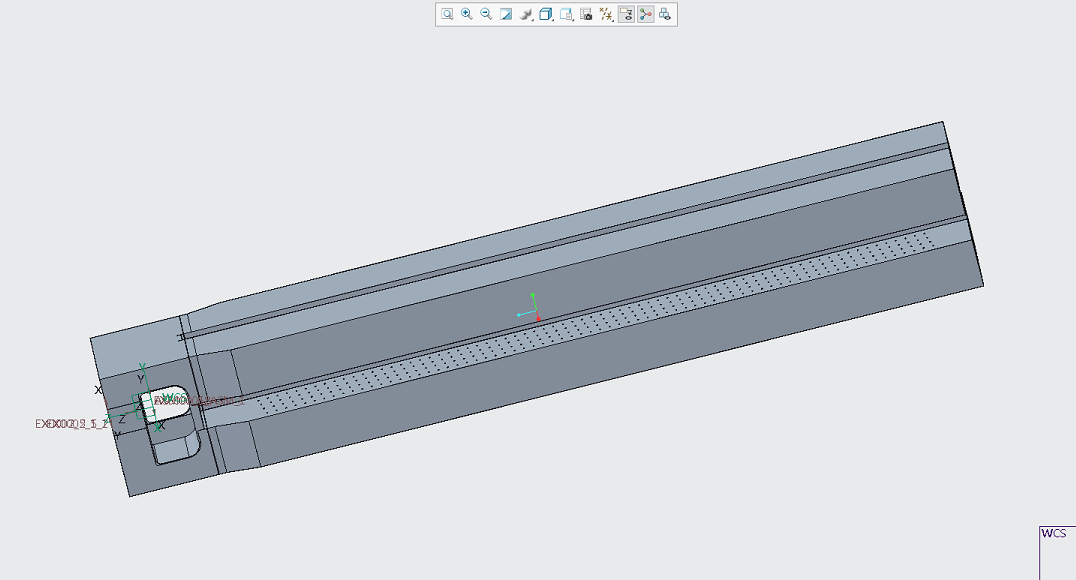Open the Datum Display Filters dropdown

click(606, 14)
